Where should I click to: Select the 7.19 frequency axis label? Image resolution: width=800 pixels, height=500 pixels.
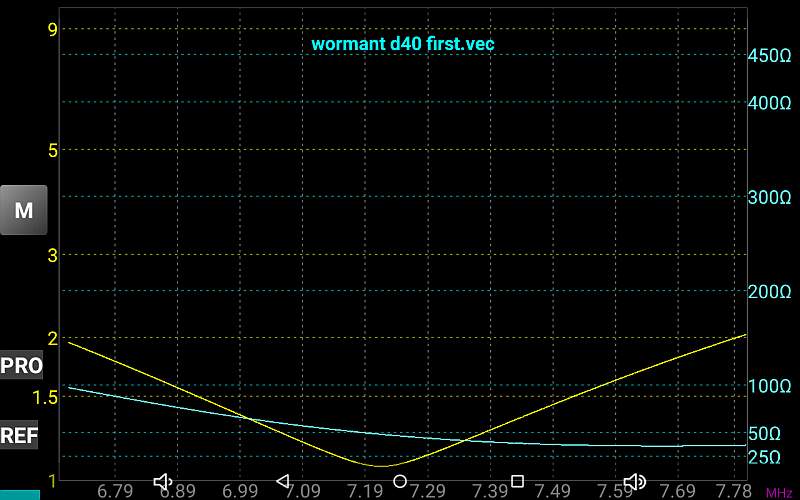tap(366, 490)
